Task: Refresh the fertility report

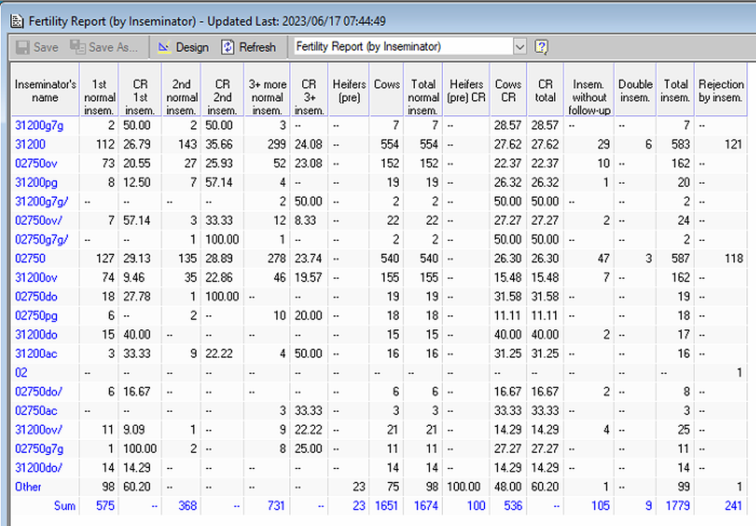Action: [x=249, y=47]
